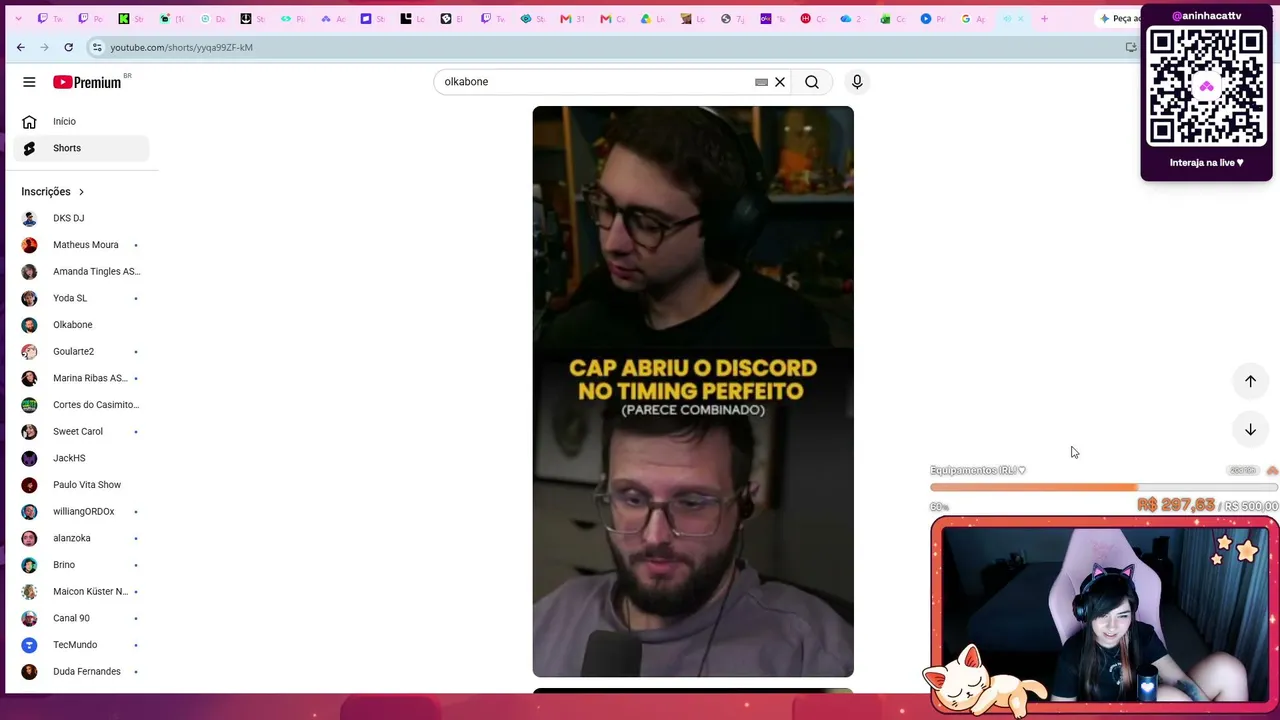The width and height of the screenshot is (1280, 720).
Task: Open Goularte2 channel
Action: (x=82, y=351)
